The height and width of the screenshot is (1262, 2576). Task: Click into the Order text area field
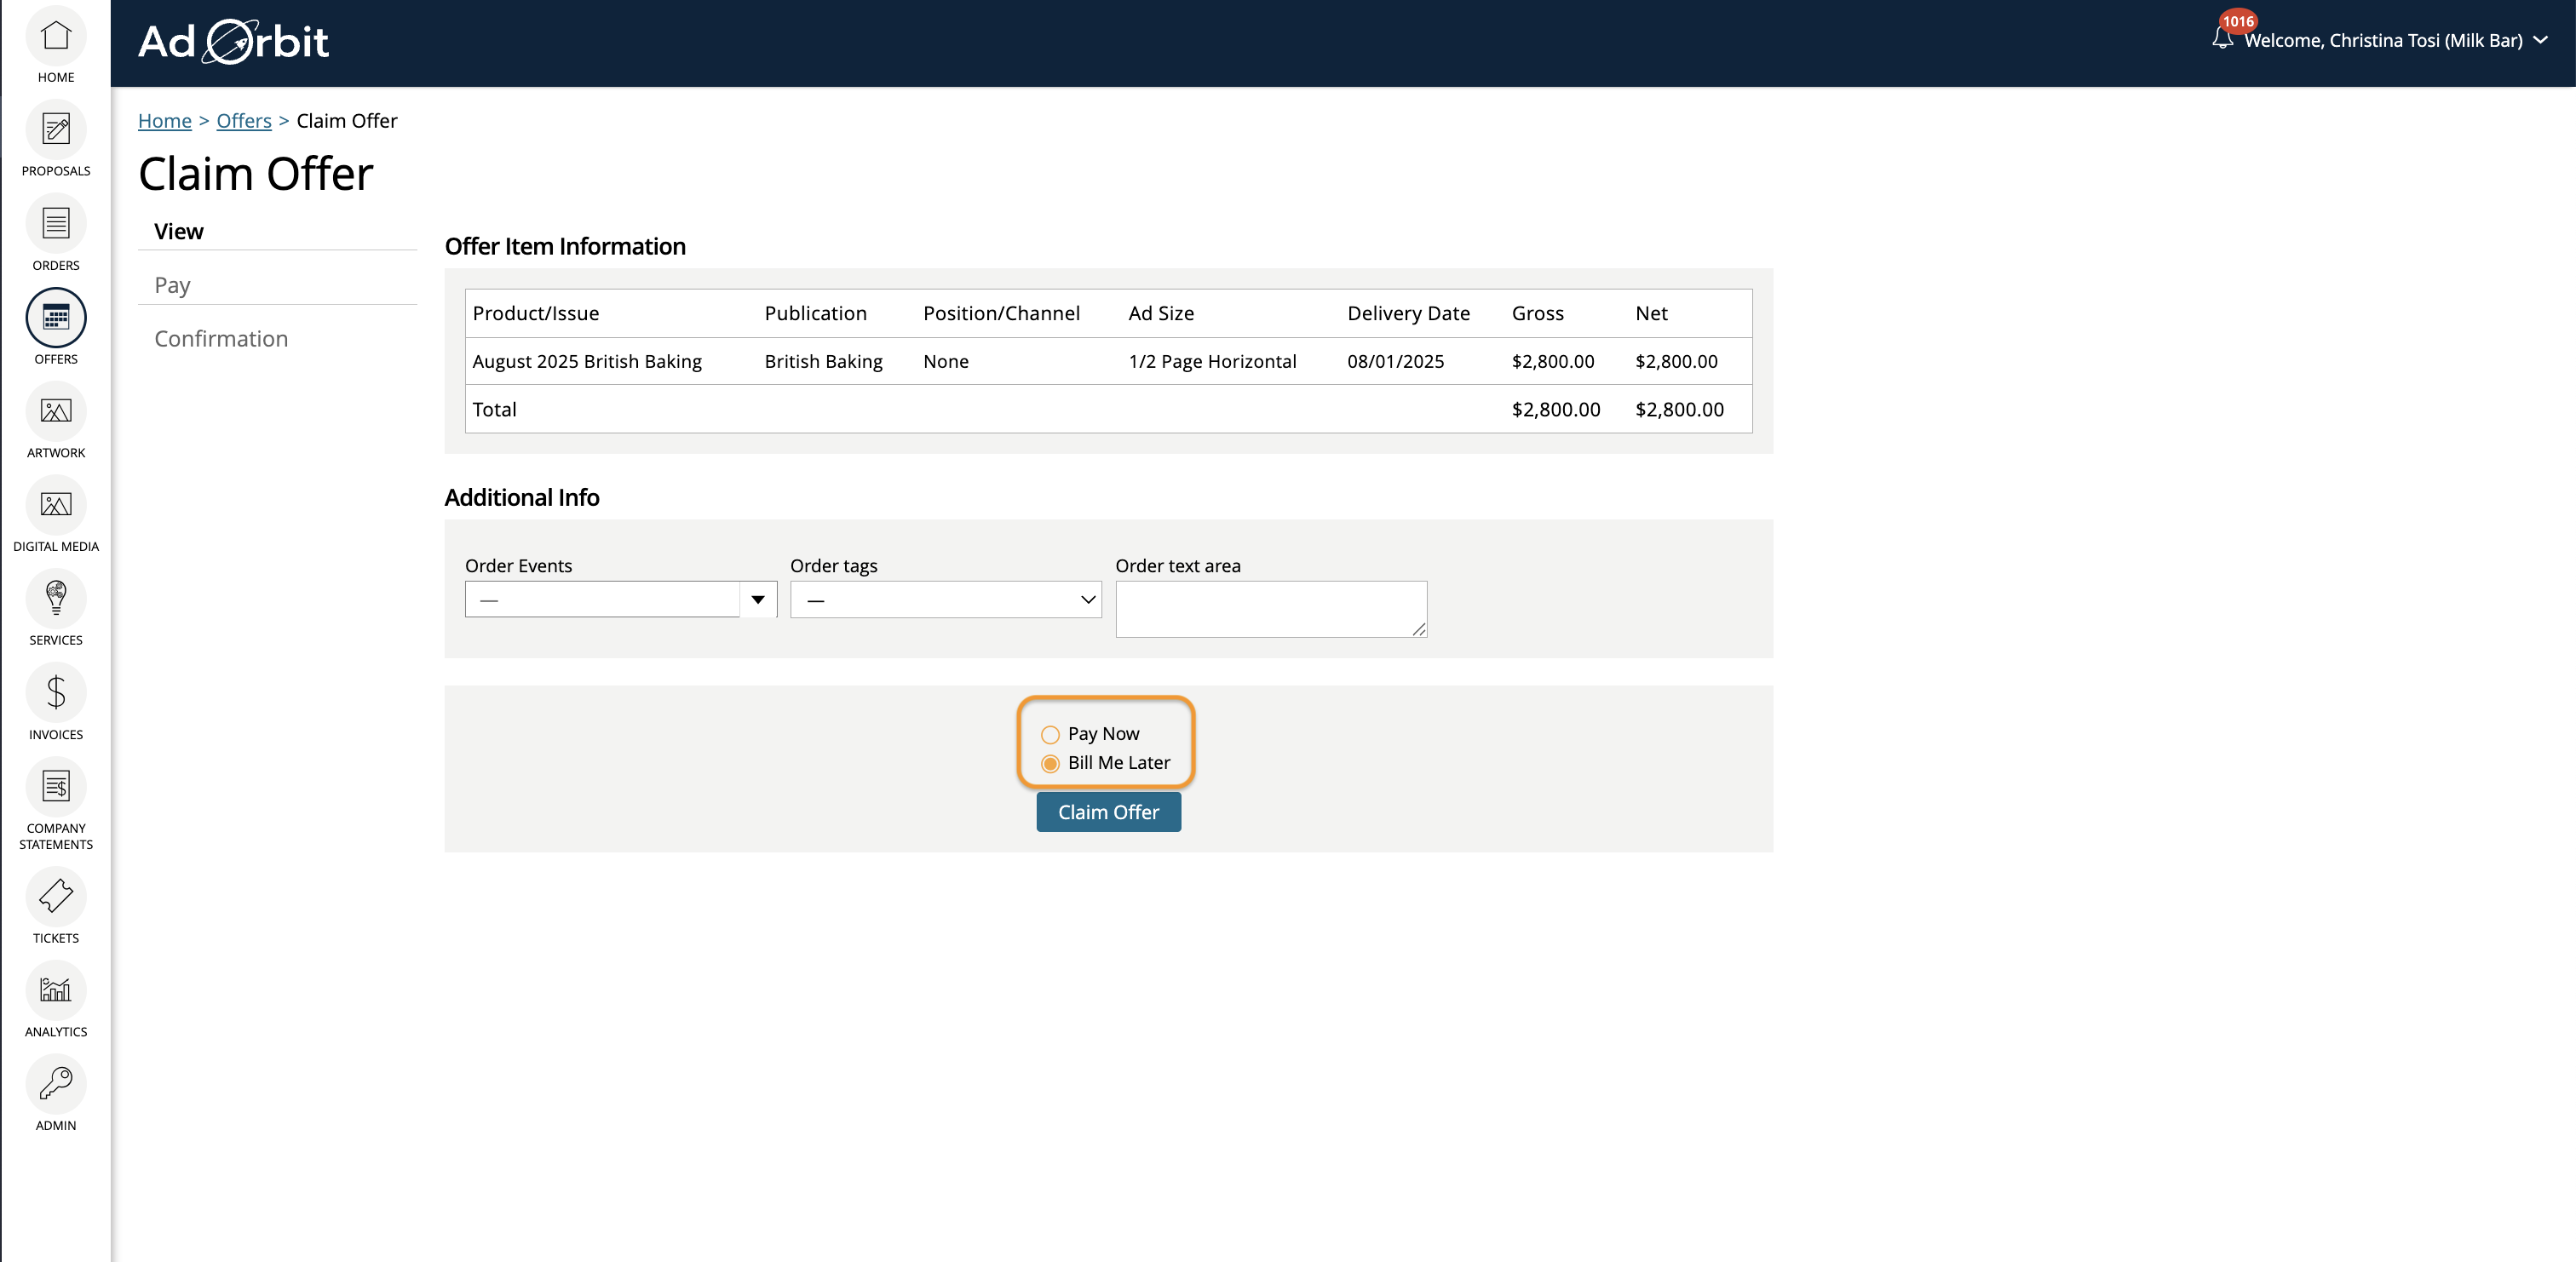coord(1270,609)
